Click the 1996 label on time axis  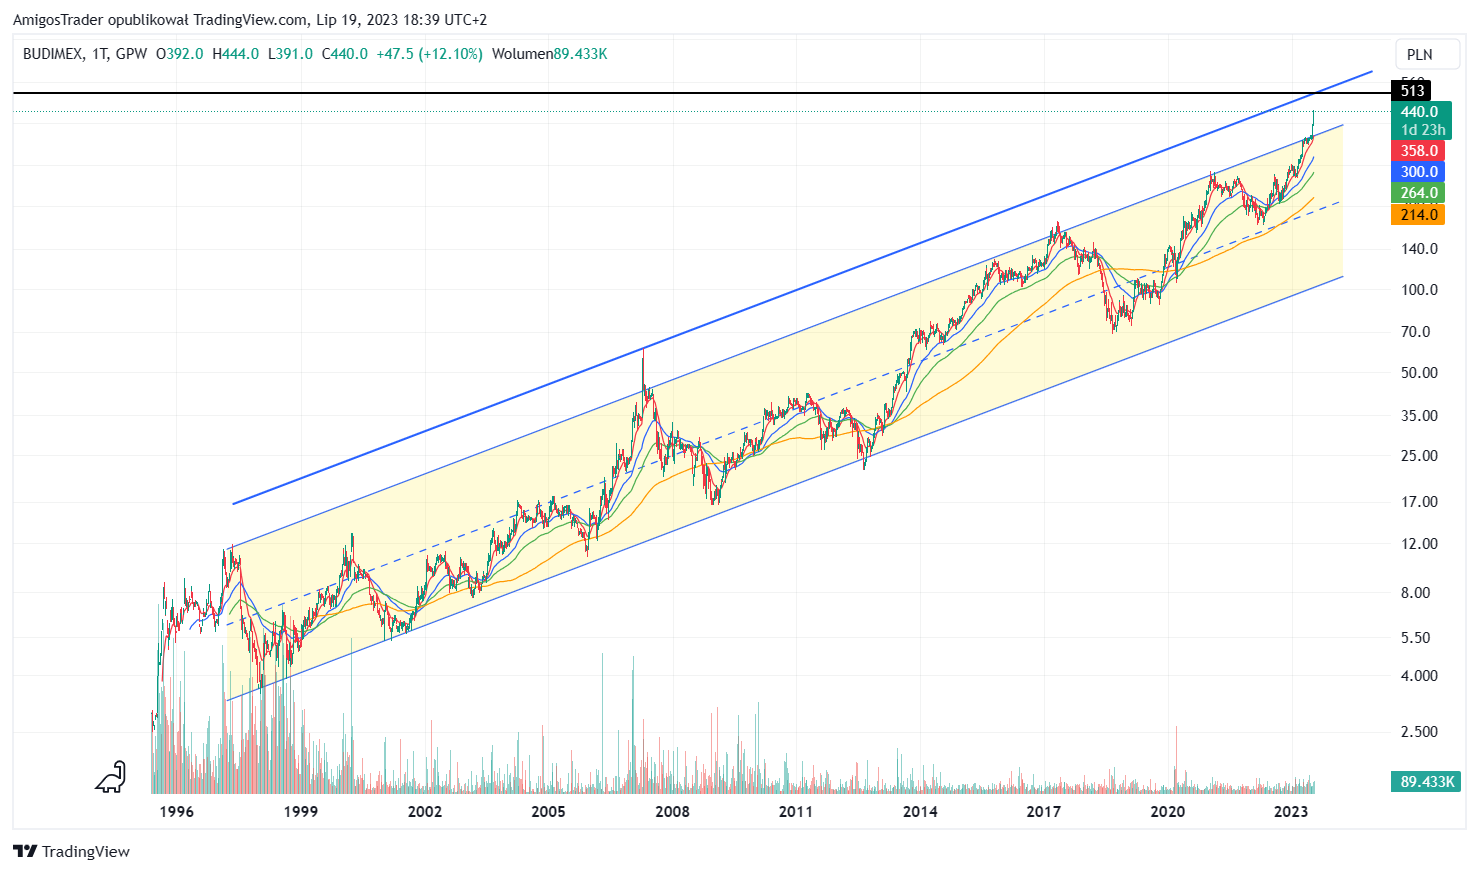(176, 811)
